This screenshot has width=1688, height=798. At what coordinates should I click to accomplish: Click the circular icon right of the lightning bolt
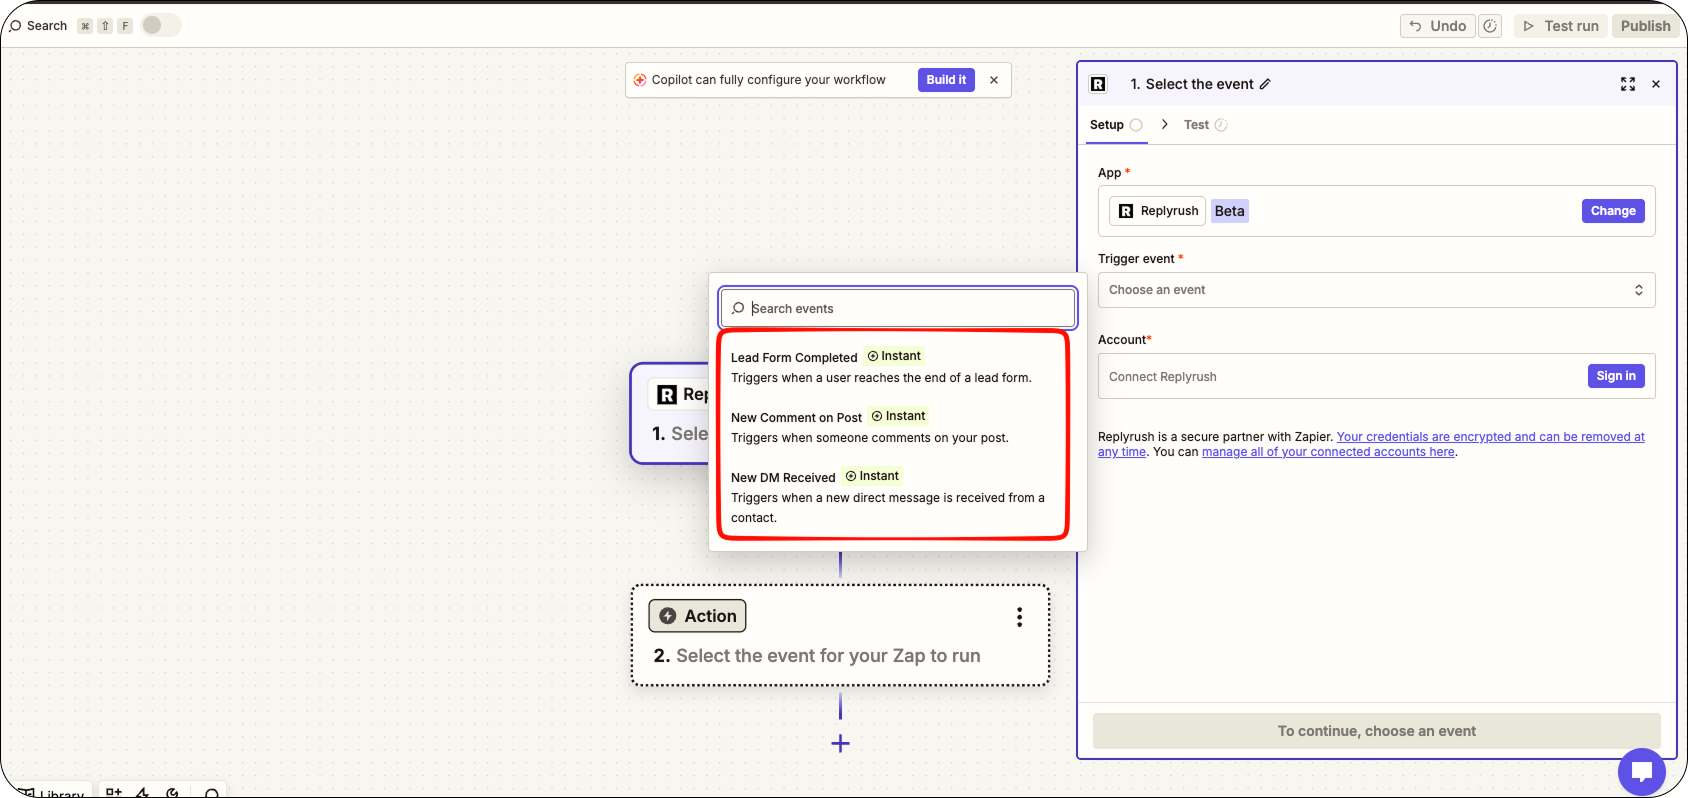[172, 793]
